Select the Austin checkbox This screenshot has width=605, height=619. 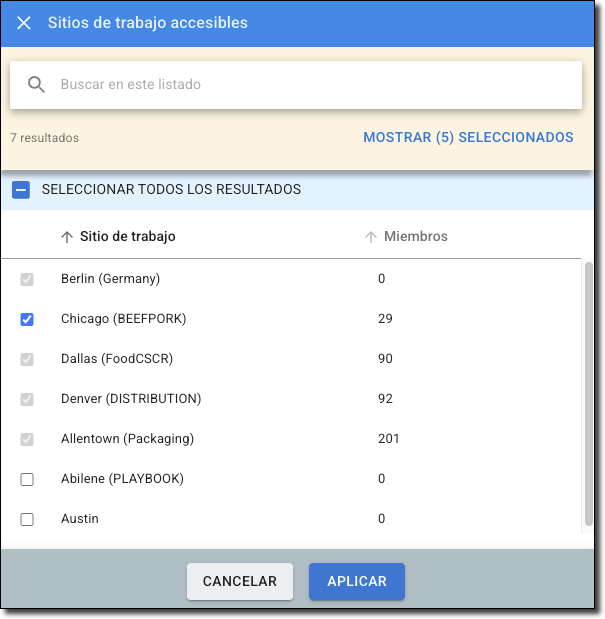point(27,519)
